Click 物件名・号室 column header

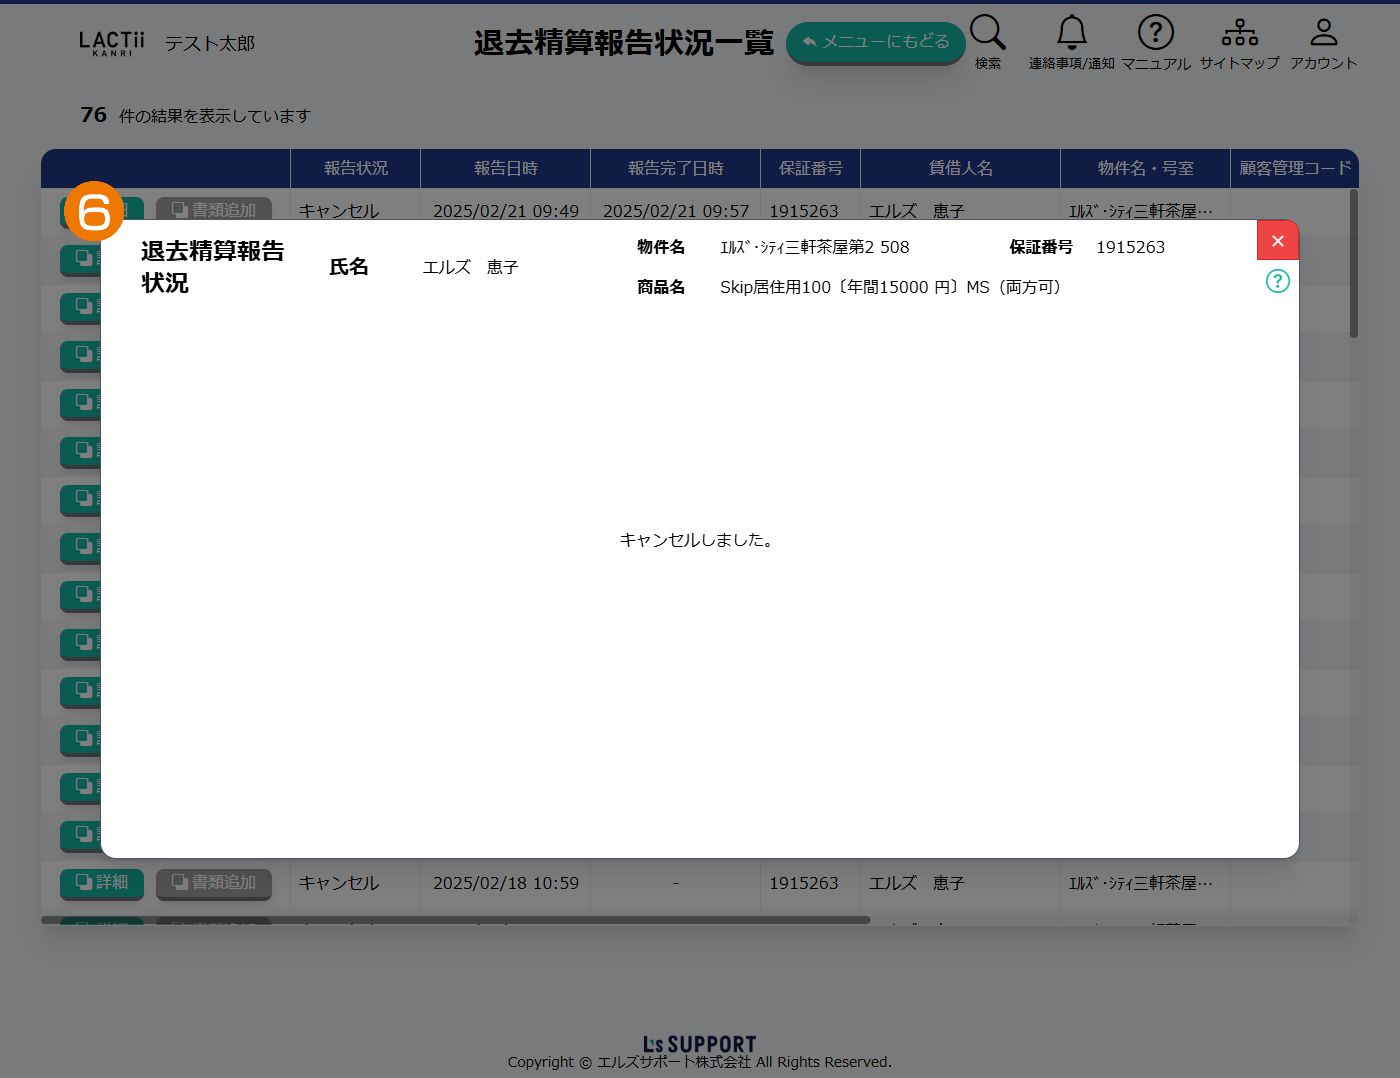point(1145,168)
